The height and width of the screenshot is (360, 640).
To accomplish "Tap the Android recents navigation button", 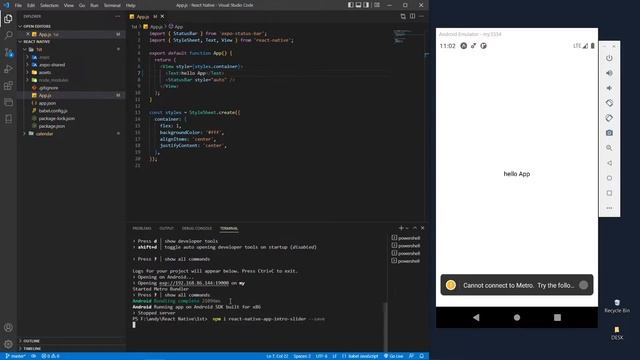I will pos(557,318).
